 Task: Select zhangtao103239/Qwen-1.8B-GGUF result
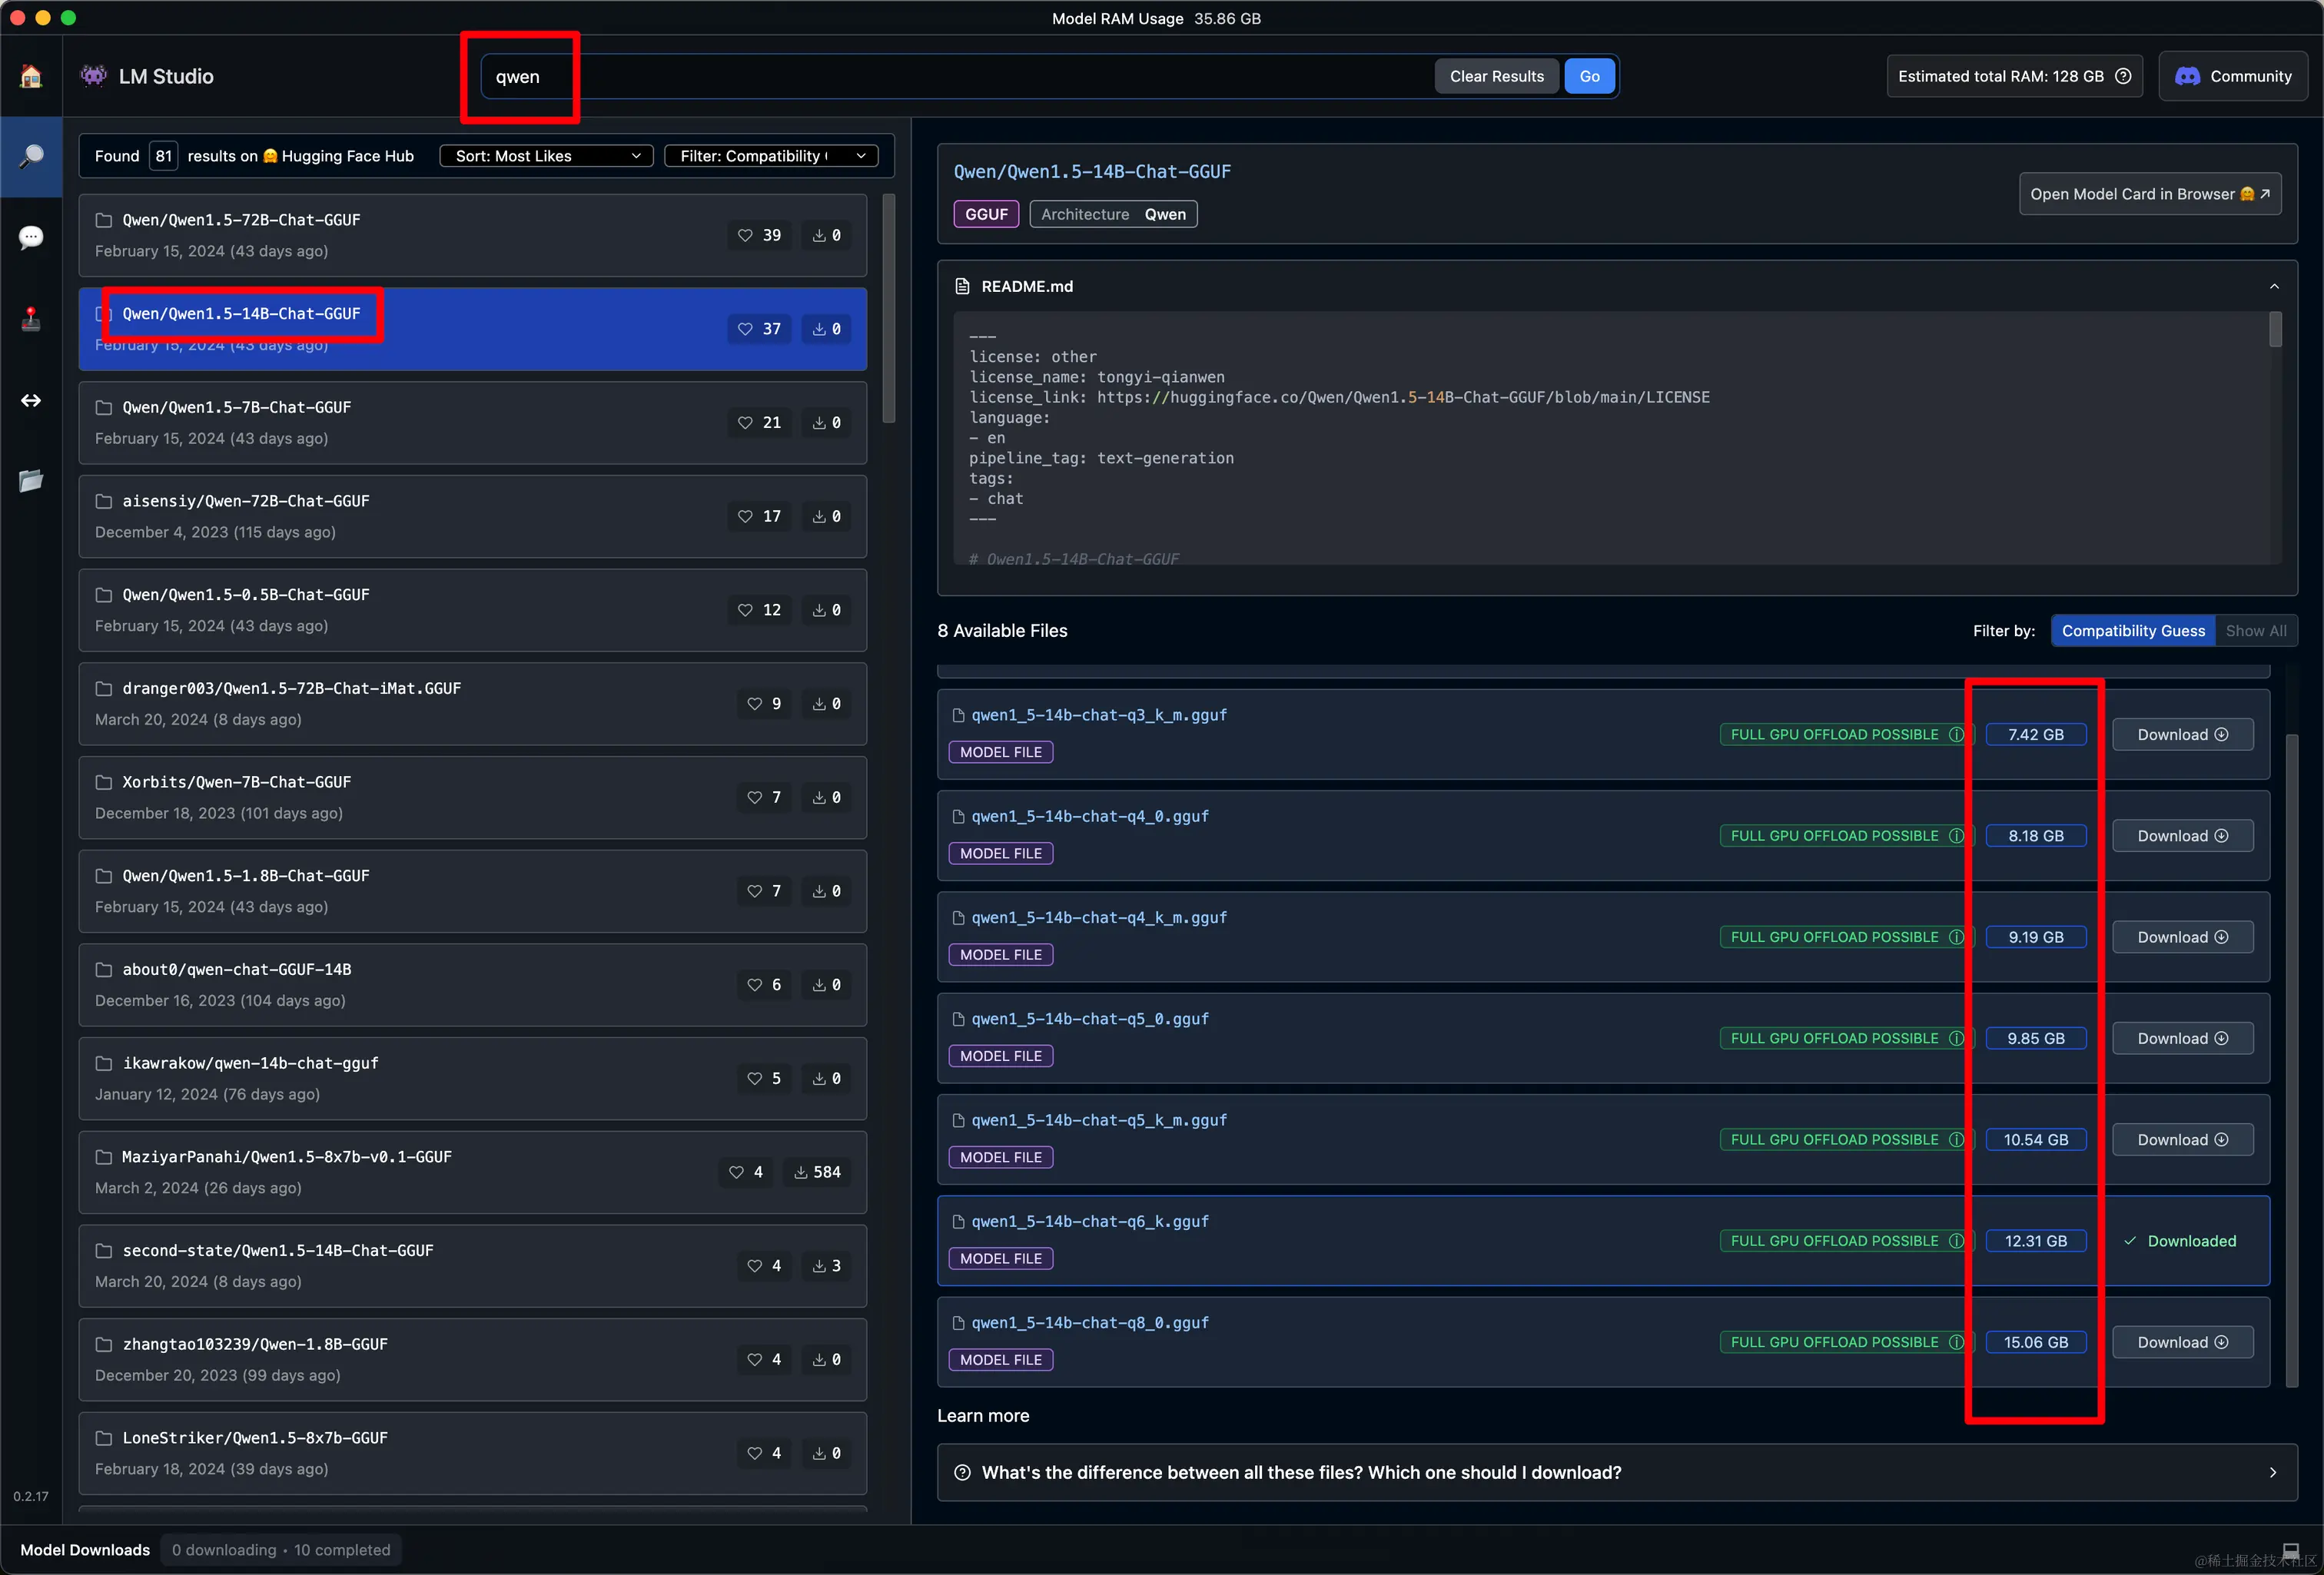pos(472,1360)
